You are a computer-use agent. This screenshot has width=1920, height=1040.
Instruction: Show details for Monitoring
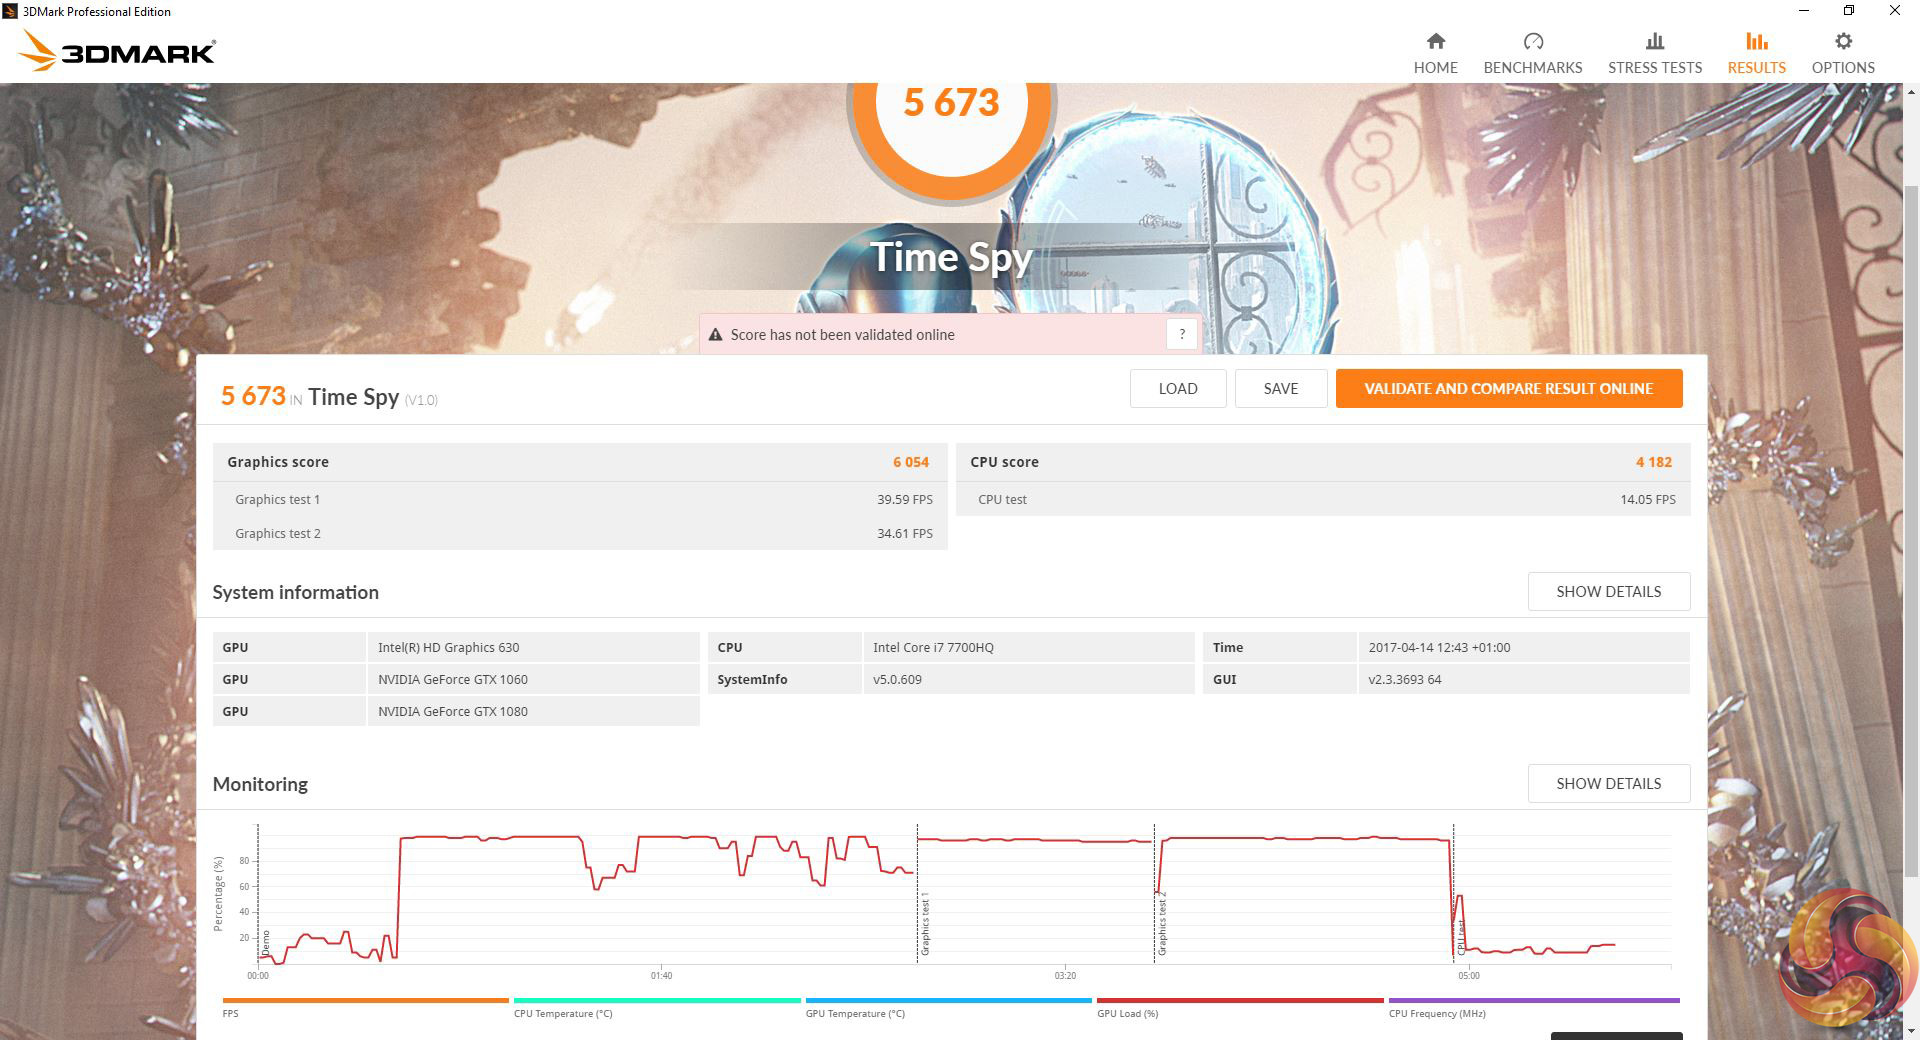1609,784
